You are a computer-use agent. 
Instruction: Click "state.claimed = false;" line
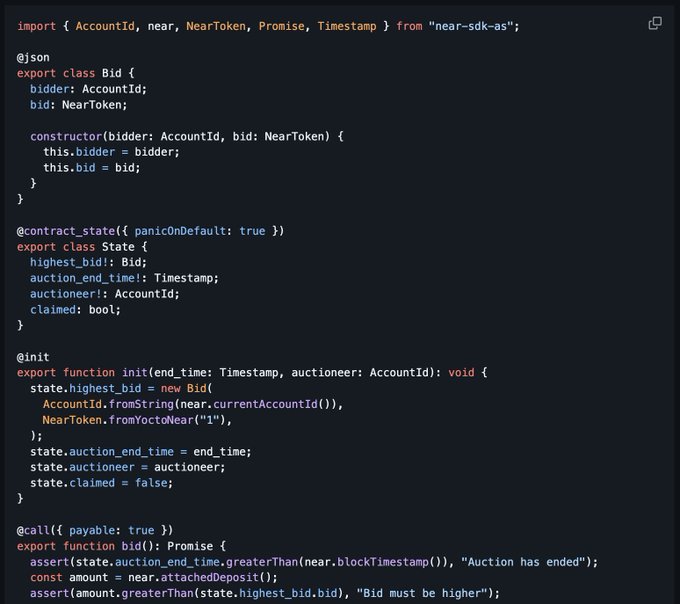(101, 483)
